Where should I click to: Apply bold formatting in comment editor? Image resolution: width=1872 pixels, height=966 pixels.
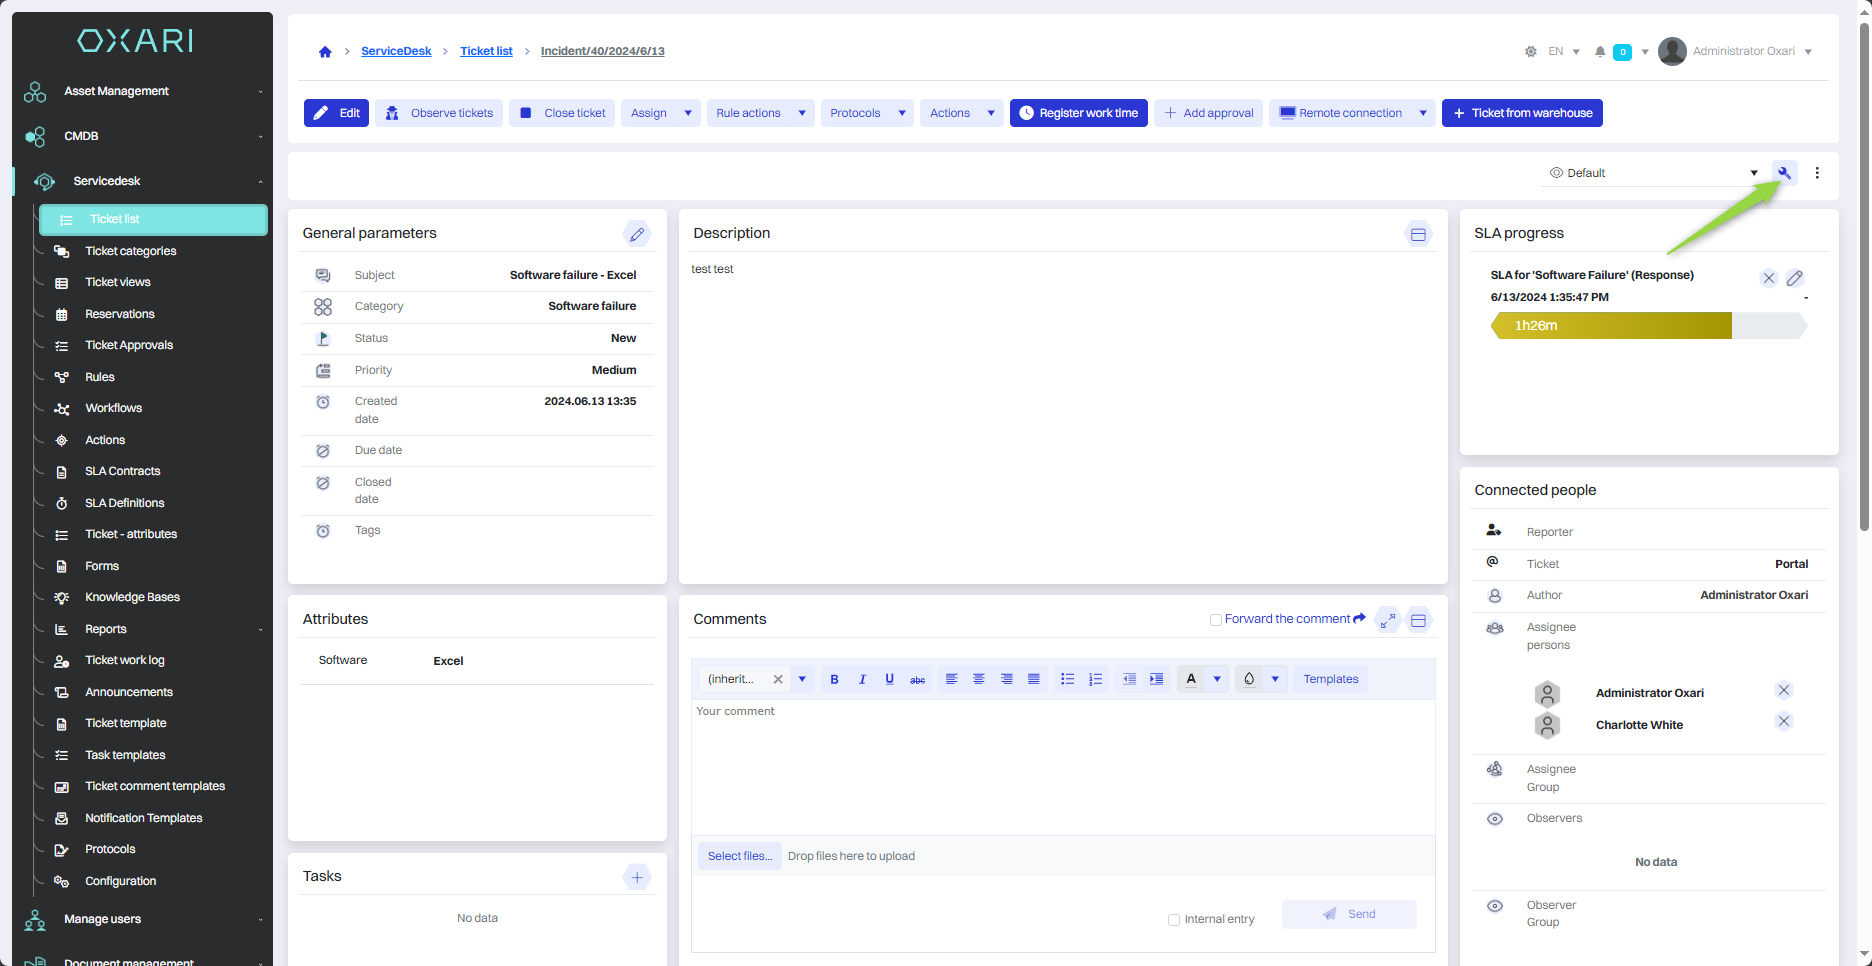pos(834,679)
